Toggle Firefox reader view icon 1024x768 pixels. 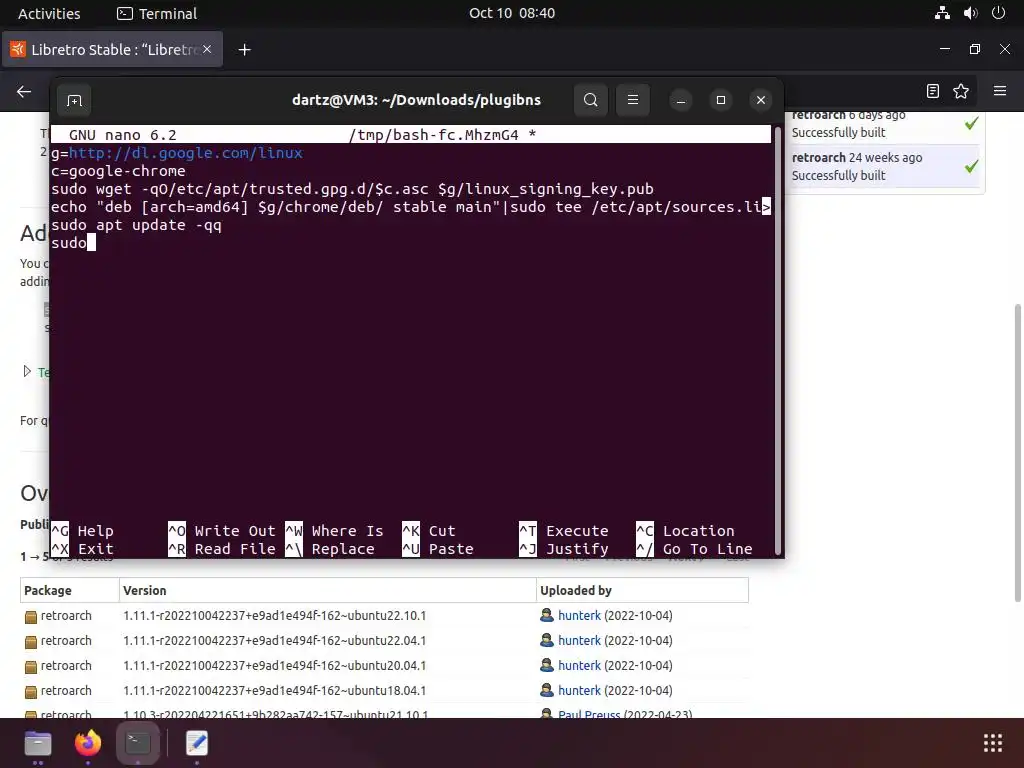933,91
